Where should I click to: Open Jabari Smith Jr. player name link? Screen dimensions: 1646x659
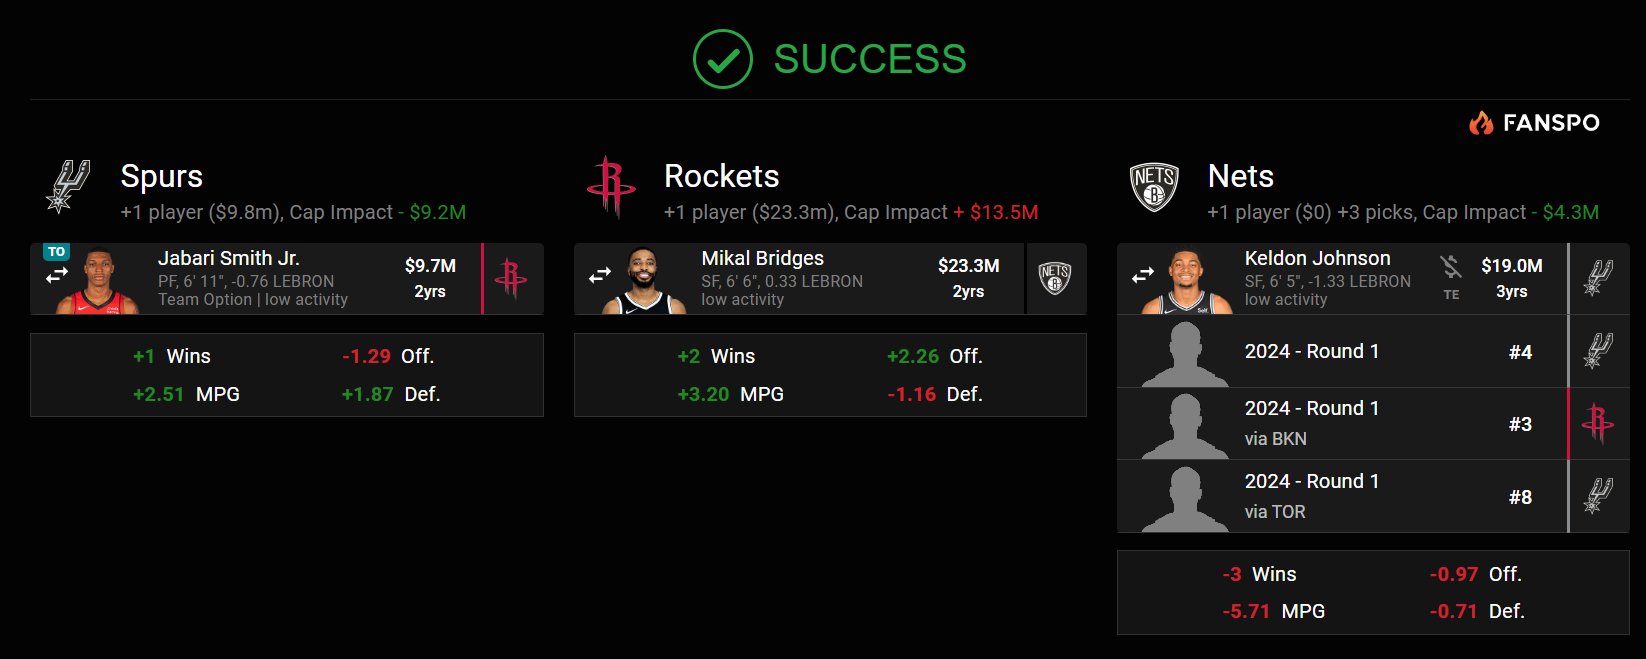228,258
